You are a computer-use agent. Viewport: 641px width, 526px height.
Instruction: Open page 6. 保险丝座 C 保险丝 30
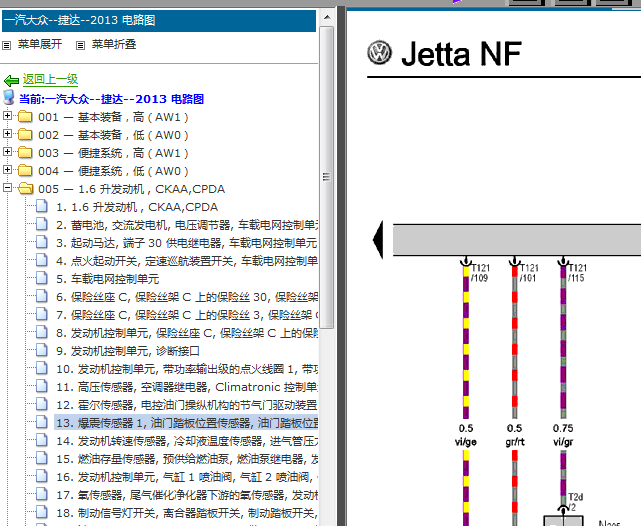187,297
